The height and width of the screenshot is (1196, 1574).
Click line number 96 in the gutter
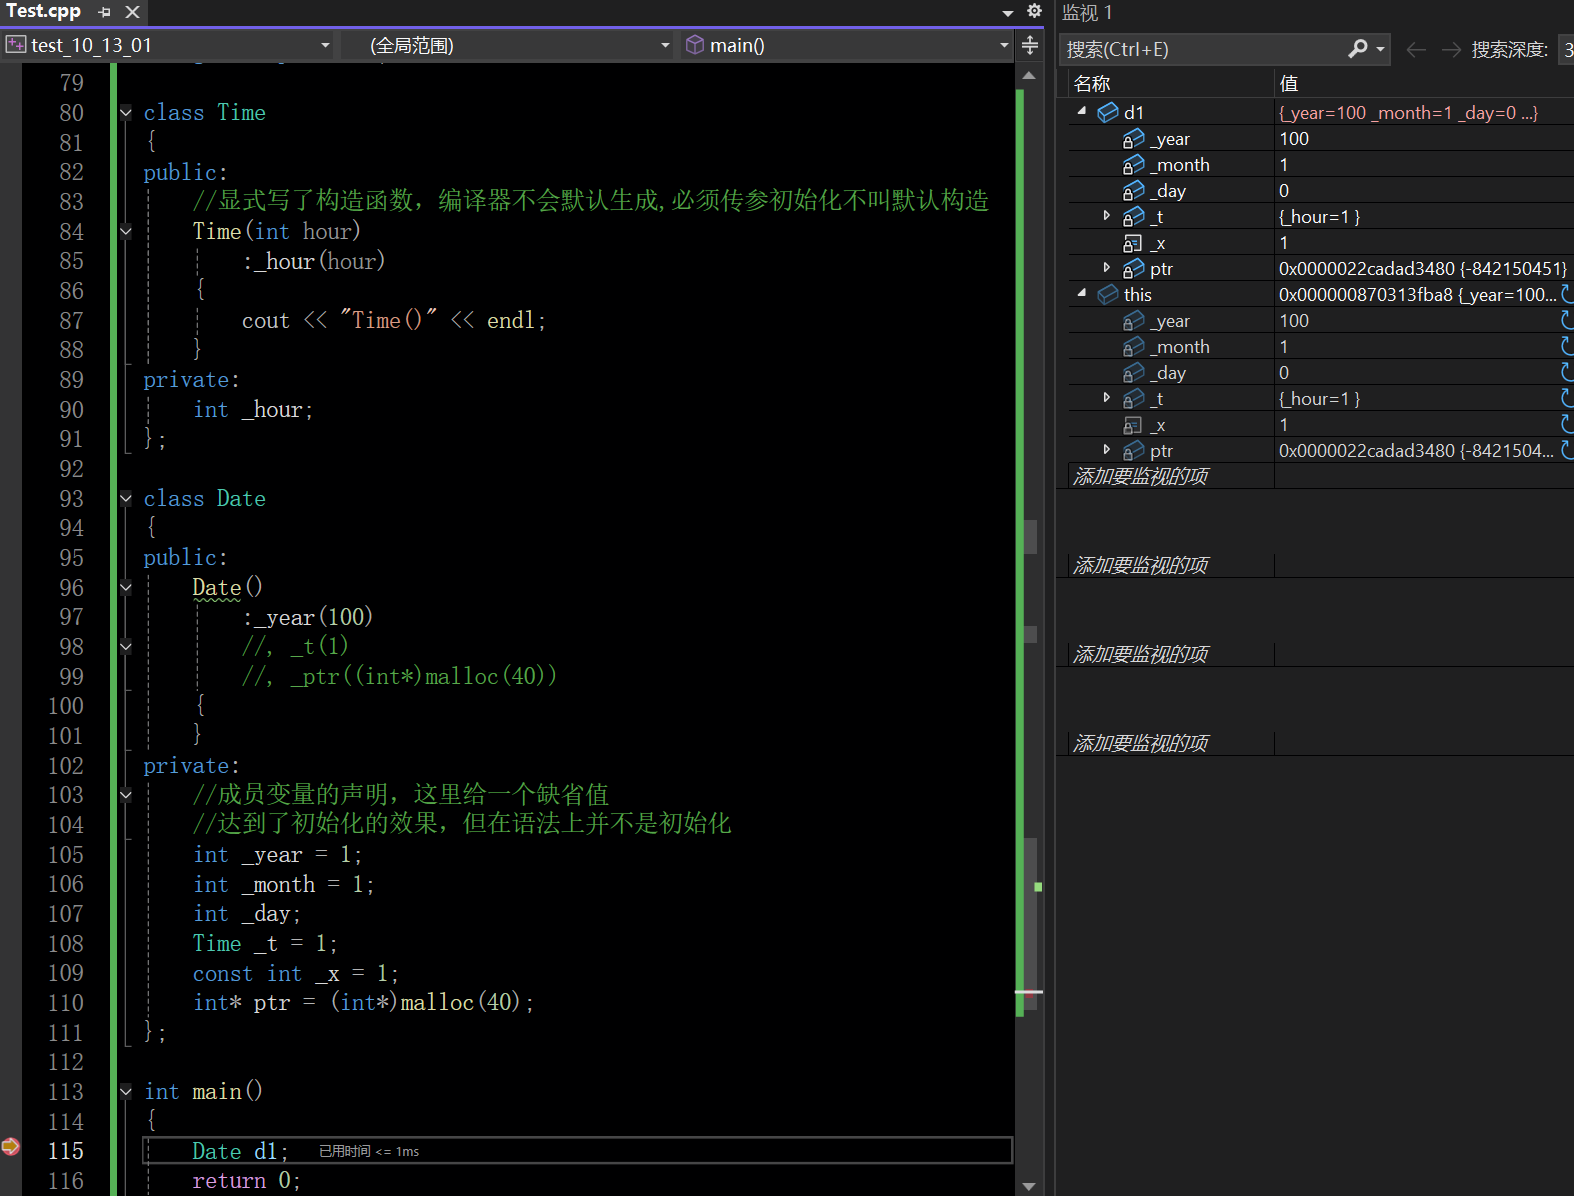71,588
